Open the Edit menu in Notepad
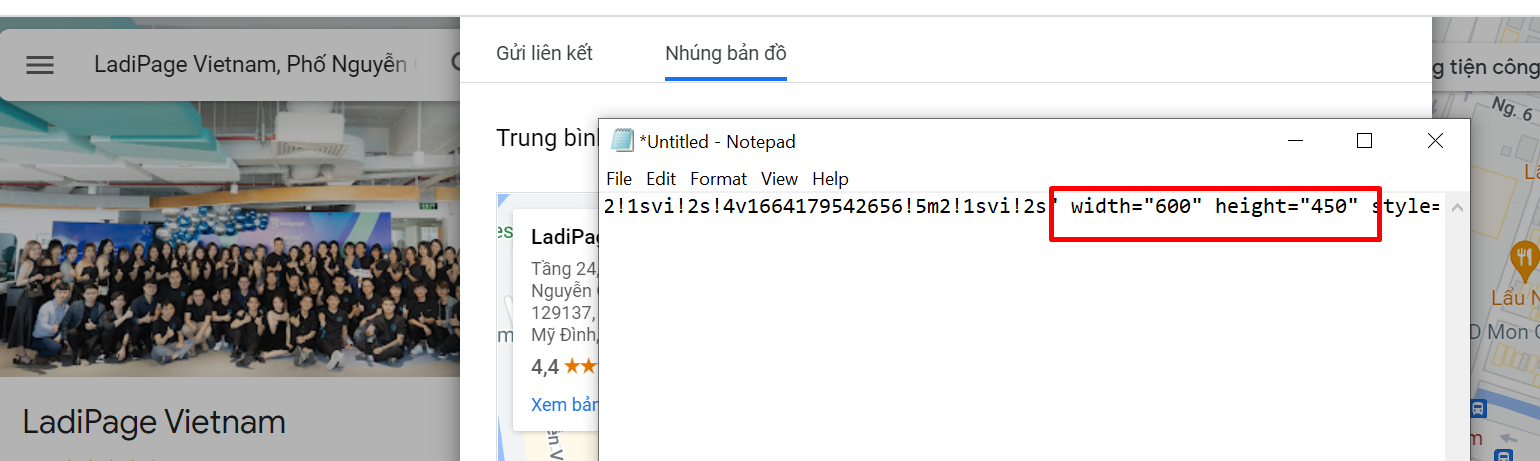Viewport: 1540px width, 461px height. 661,179
